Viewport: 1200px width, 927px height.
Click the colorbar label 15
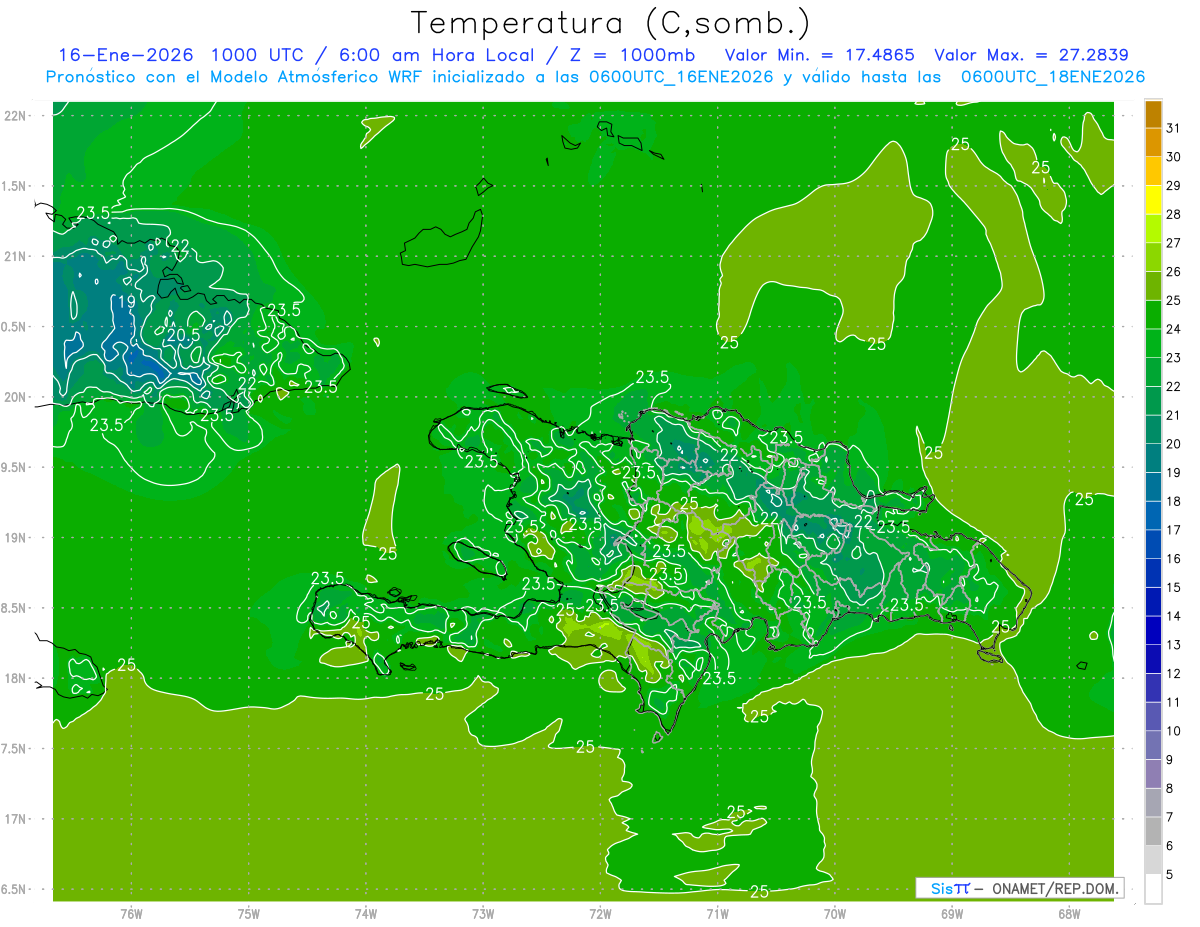click(1173, 587)
